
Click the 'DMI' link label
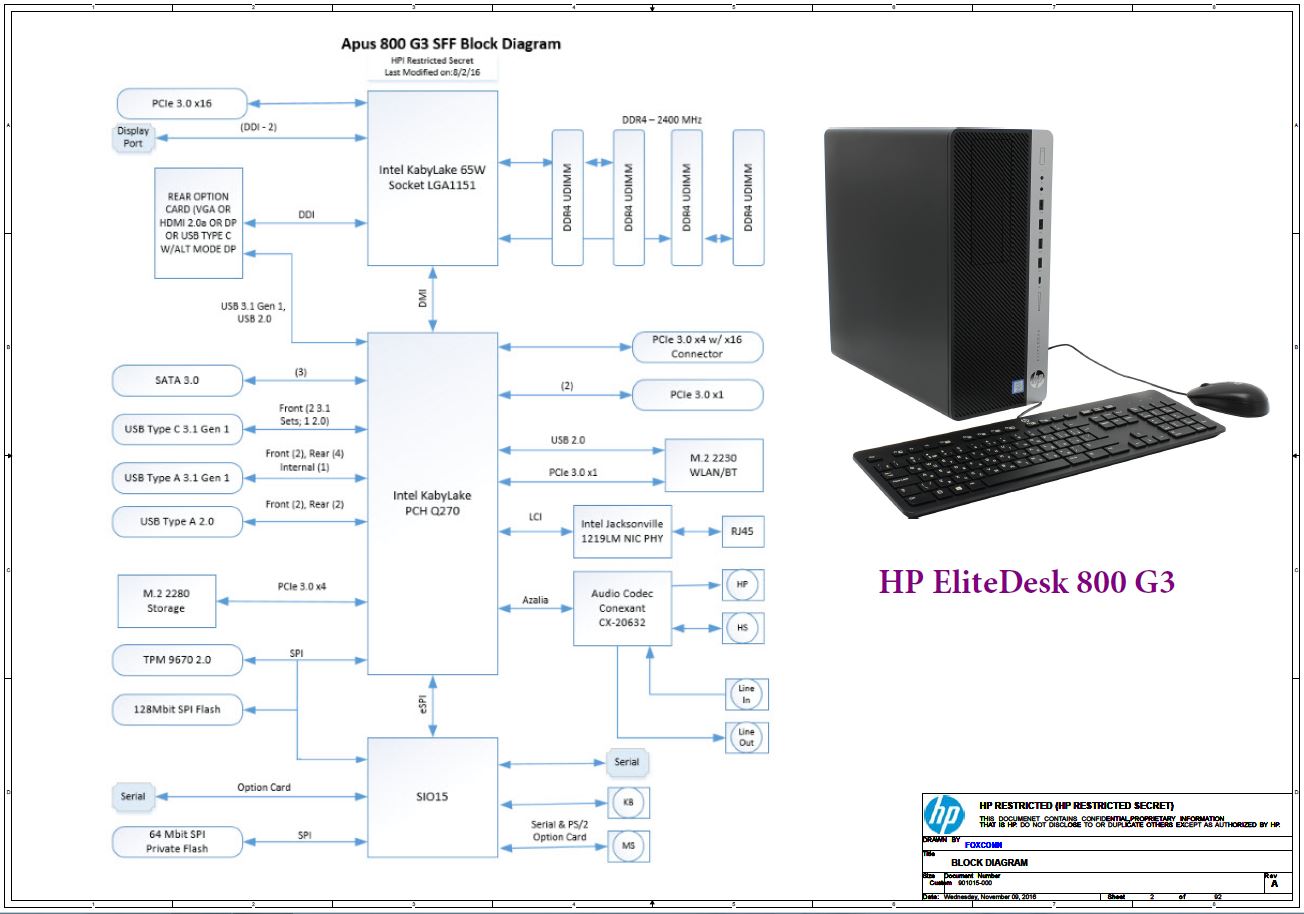click(422, 299)
